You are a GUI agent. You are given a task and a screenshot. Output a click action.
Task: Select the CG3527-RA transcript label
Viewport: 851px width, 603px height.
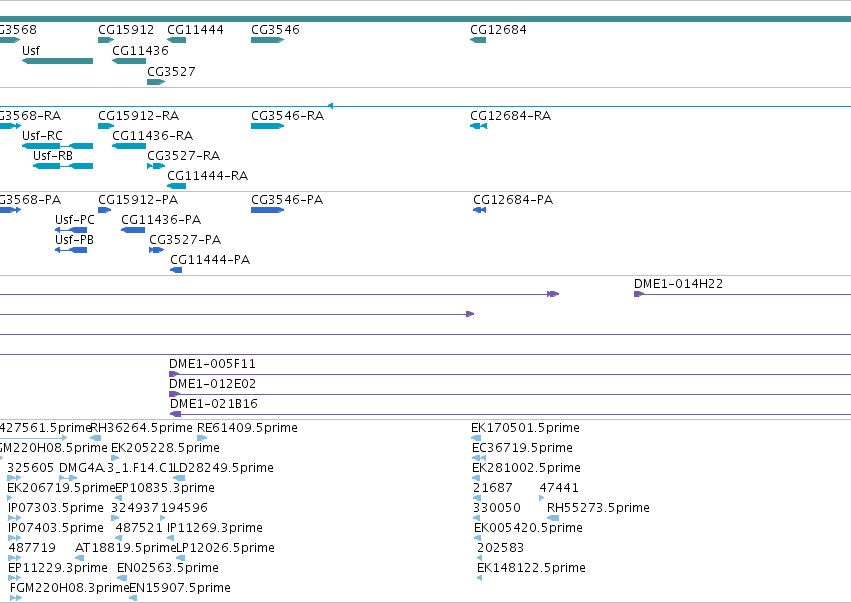point(183,156)
